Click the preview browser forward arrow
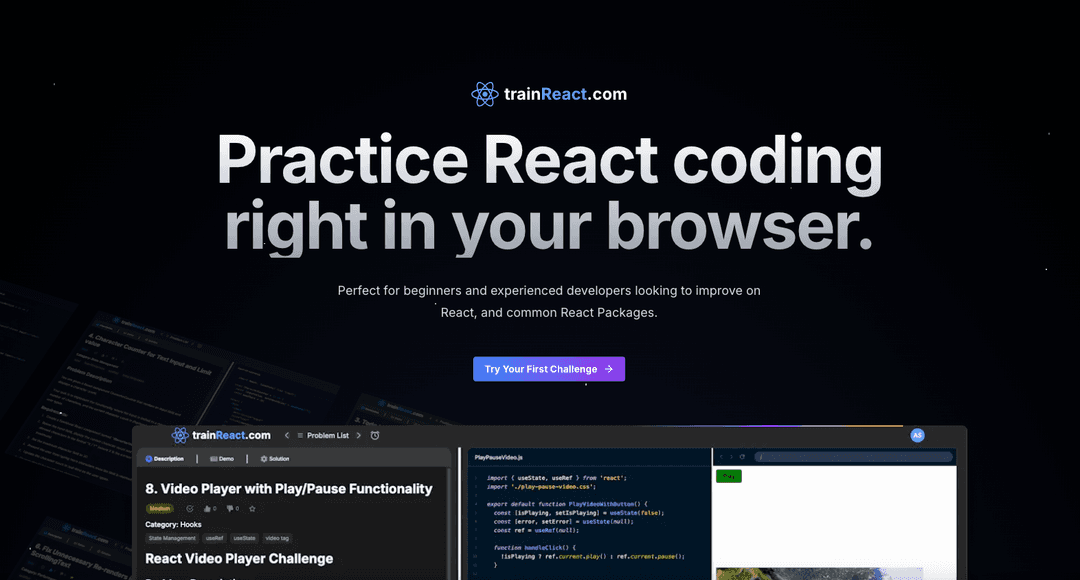The height and width of the screenshot is (580, 1080). click(x=731, y=457)
